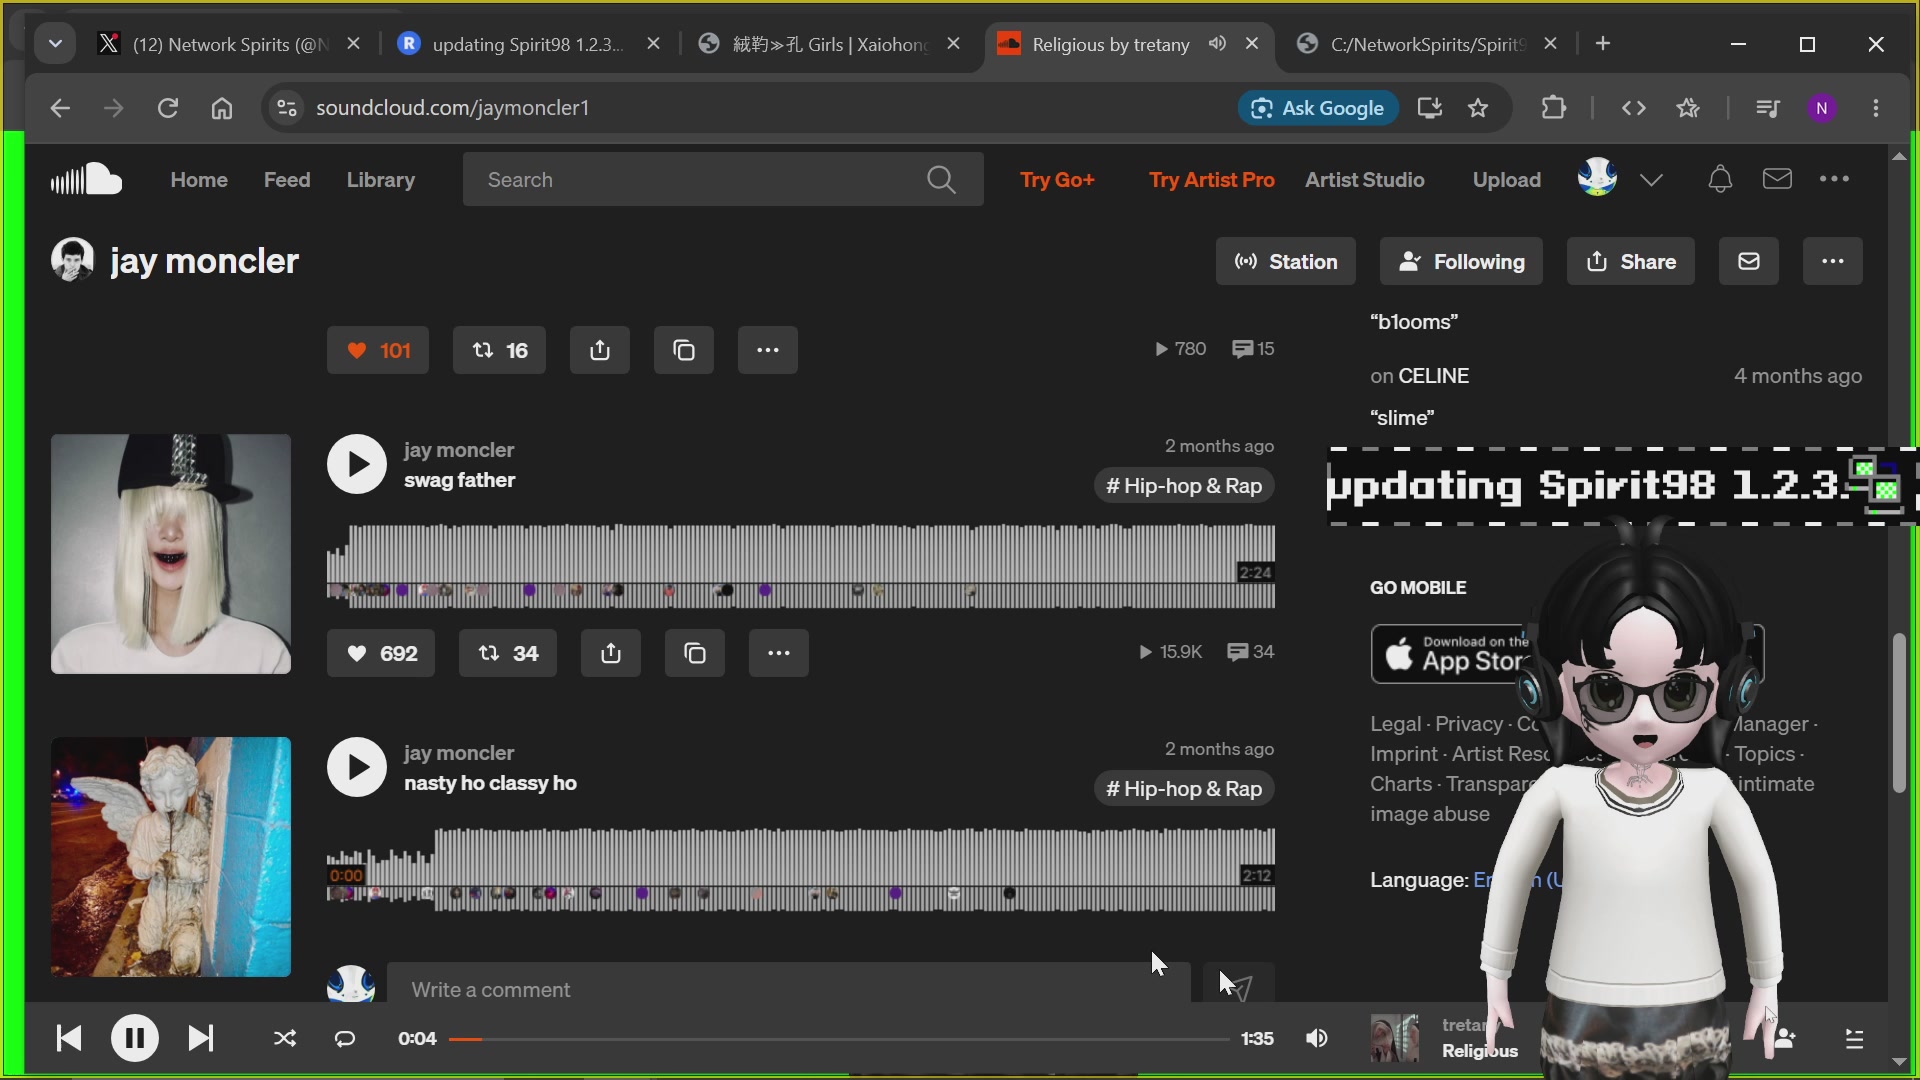1920x1080 pixels.
Task: Open more options beside the 16 reposts button
Action: click(x=768, y=350)
